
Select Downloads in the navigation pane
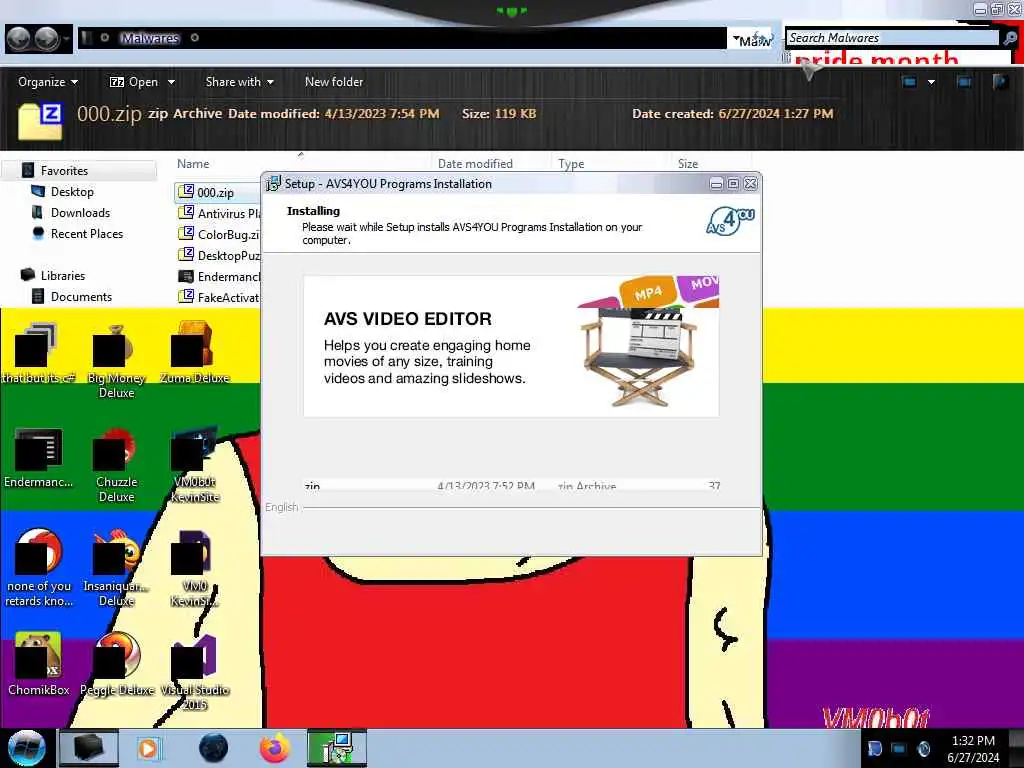click(x=80, y=212)
